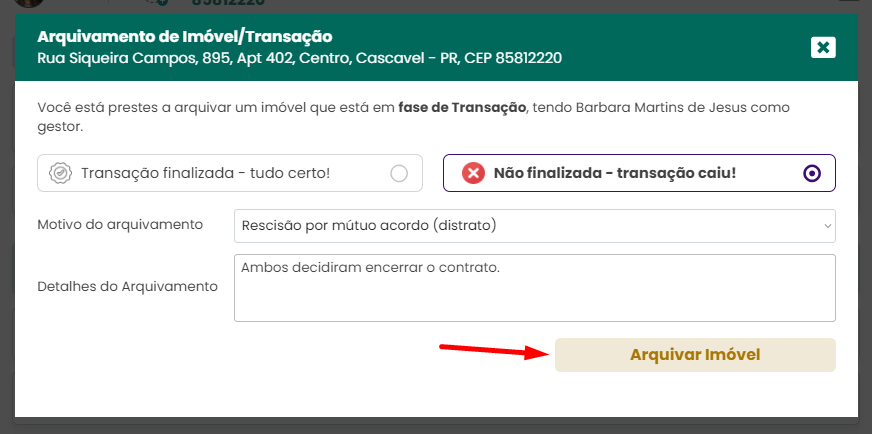Close the Arquivamento dialog with X icon
Viewport: 872px width, 434px height.
(x=823, y=47)
